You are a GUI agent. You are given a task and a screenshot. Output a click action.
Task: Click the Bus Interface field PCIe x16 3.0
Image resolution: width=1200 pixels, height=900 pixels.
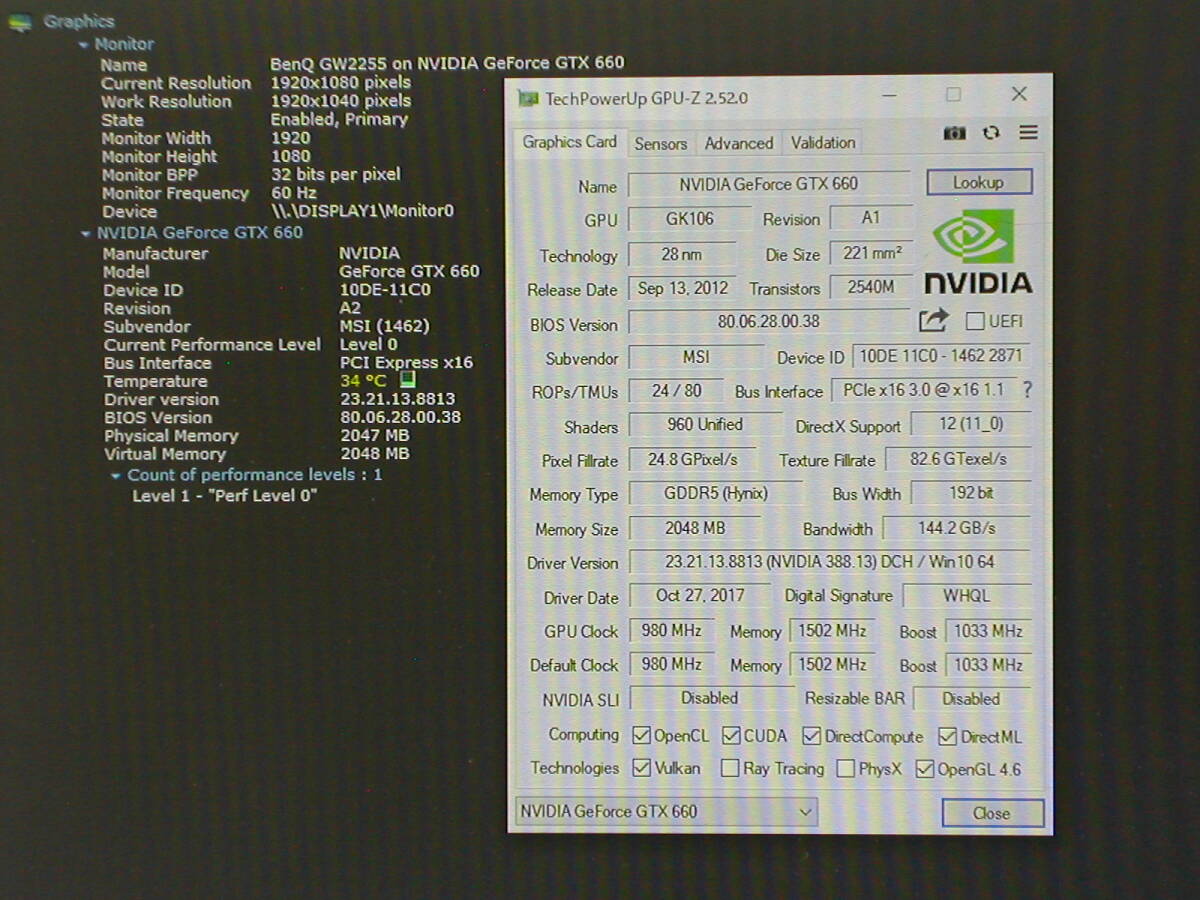tap(923, 390)
